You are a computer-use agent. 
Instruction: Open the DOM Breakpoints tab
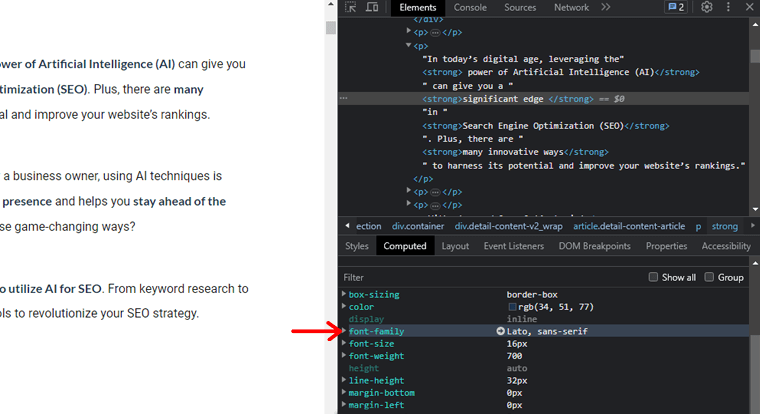click(594, 246)
